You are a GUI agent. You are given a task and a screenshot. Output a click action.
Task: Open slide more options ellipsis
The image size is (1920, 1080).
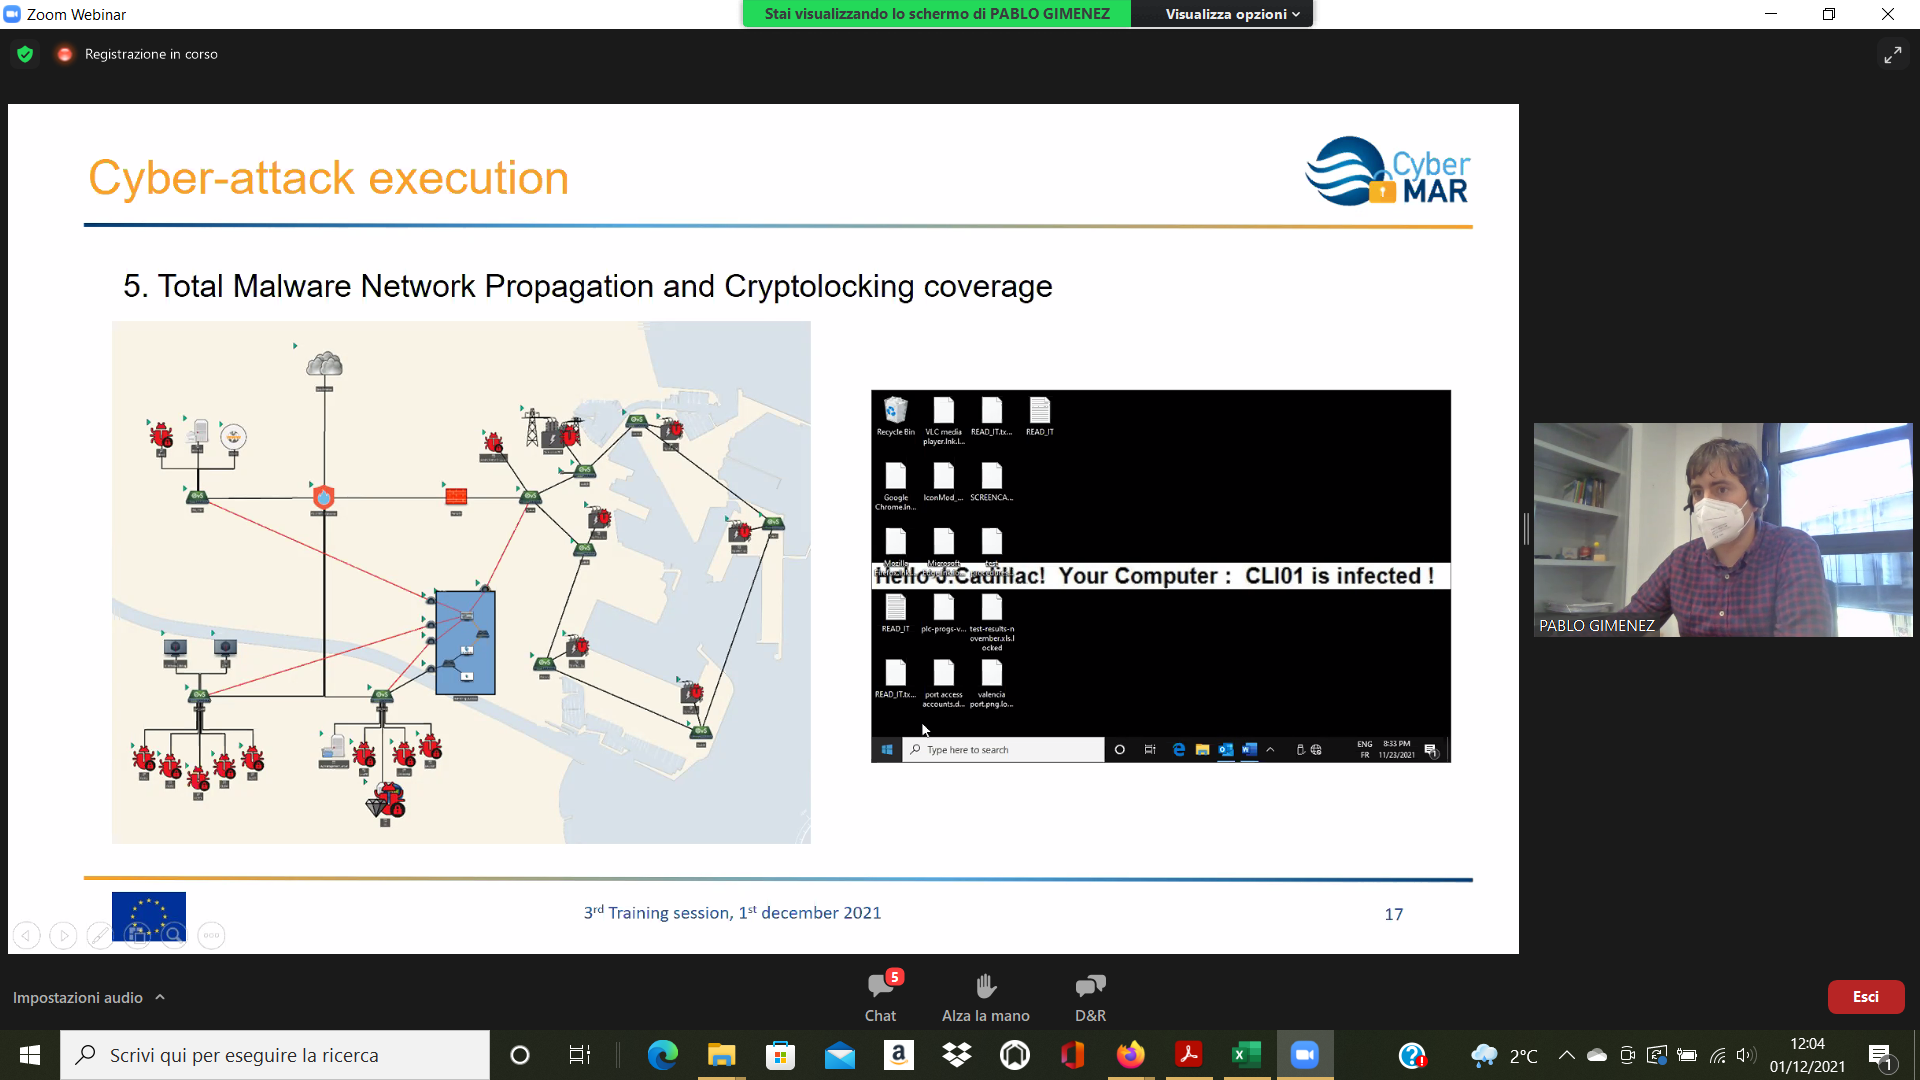click(211, 936)
